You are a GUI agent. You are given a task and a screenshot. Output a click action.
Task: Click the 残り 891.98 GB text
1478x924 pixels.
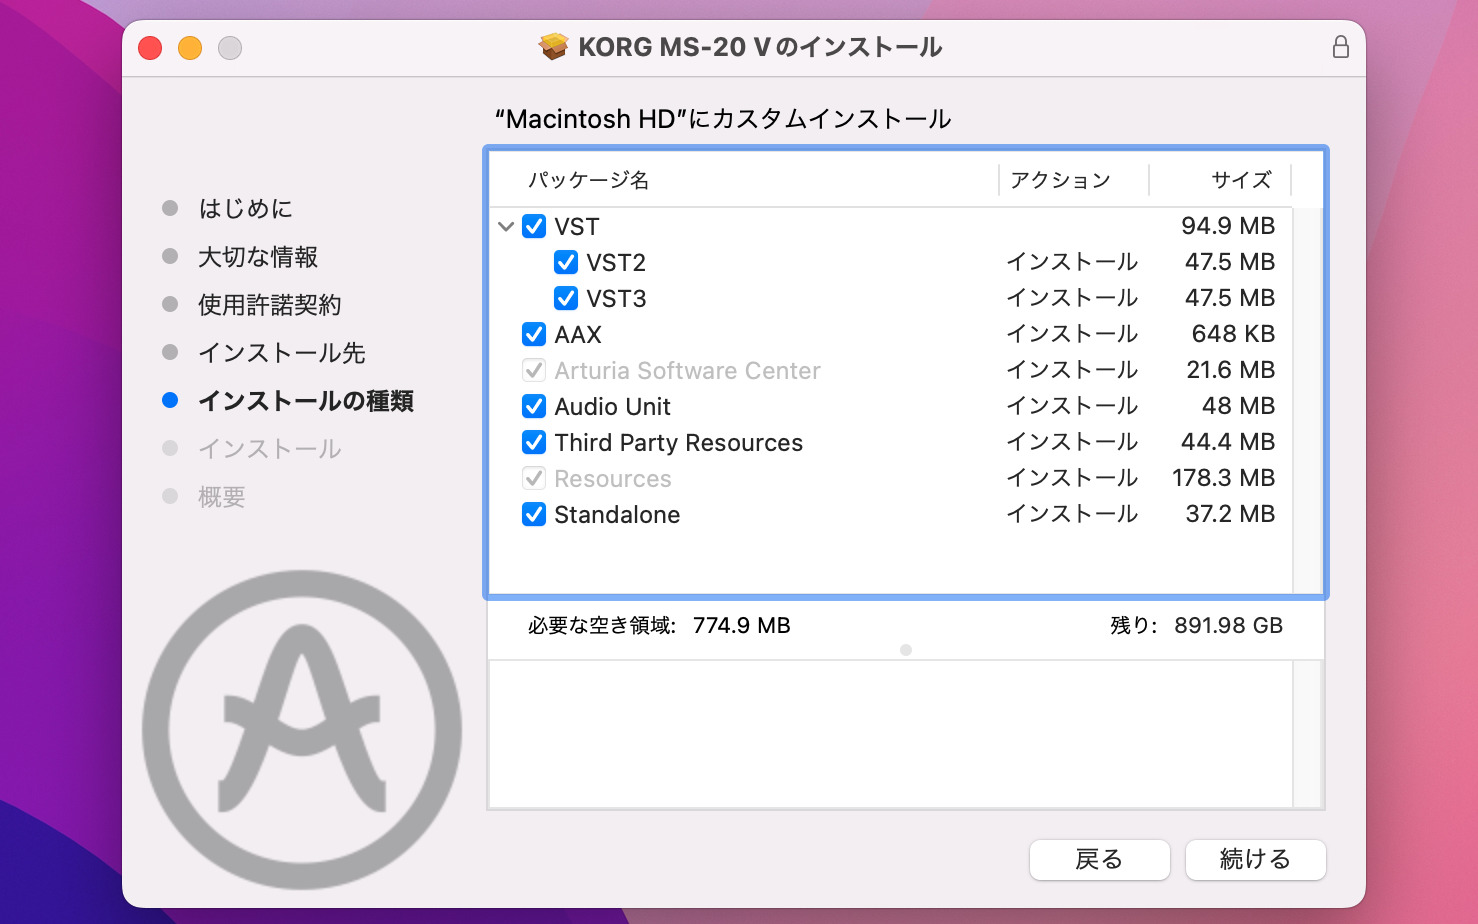pyautogui.click(x=1196, y=626)
